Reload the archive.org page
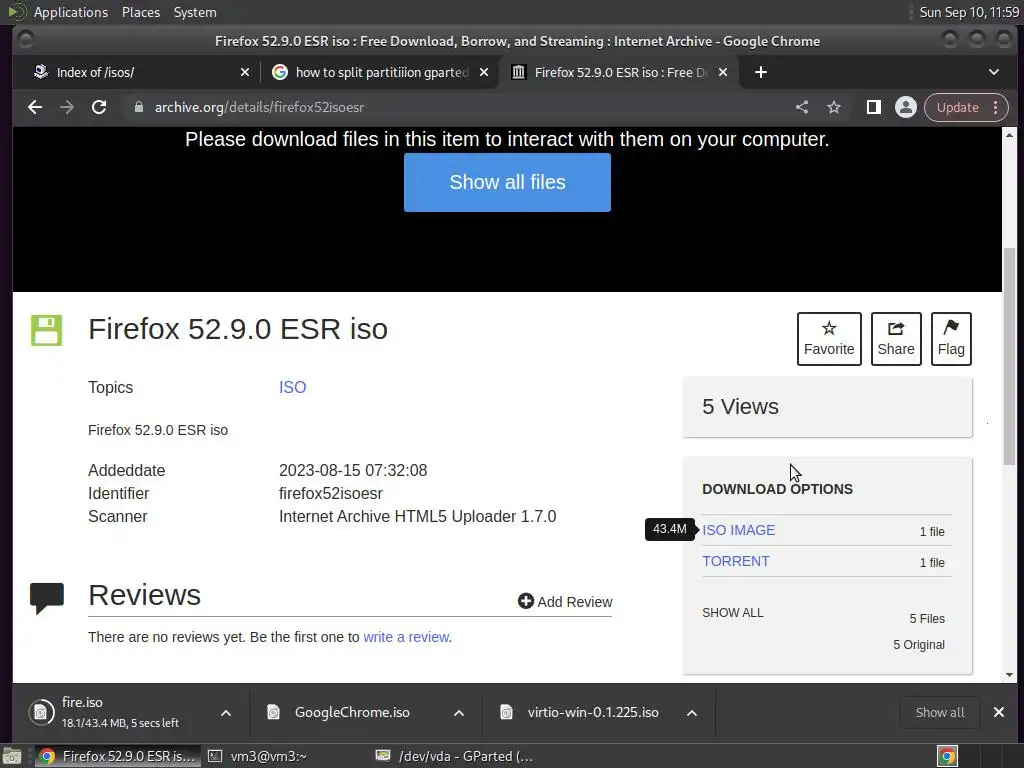The height and width of the screenshot is (768, 1024). (99, 107)
